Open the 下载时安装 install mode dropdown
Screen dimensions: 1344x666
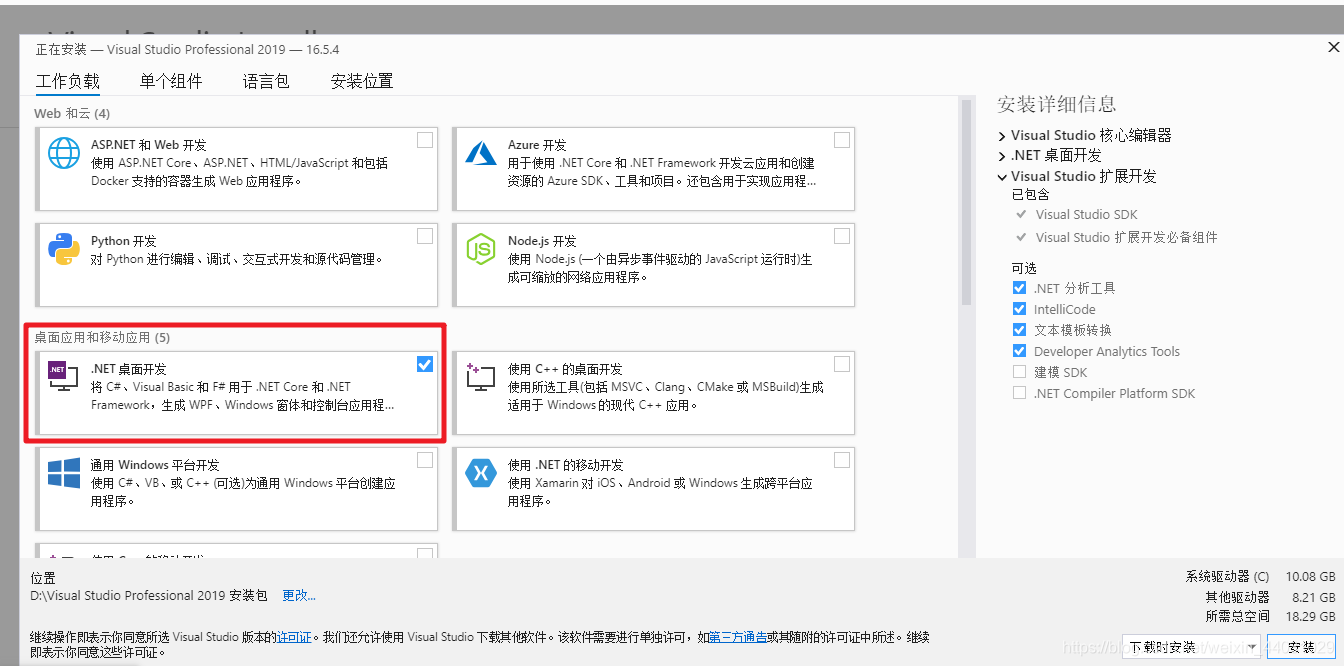coord(1192,647)
